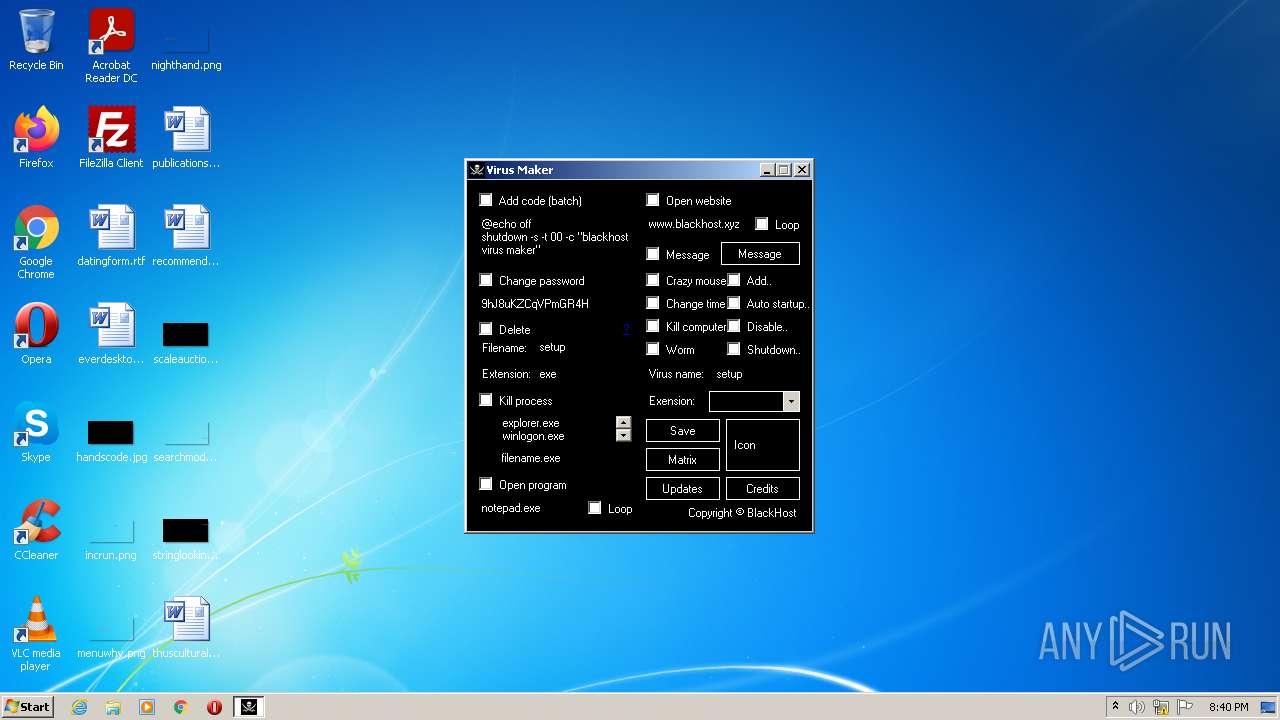The image size is (1280, 720).
Task: Select the FileZilla Client shortcut
Action: [111, 138]
